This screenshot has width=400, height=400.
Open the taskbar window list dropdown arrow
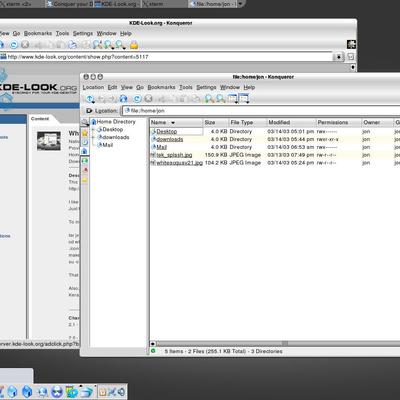241,4
